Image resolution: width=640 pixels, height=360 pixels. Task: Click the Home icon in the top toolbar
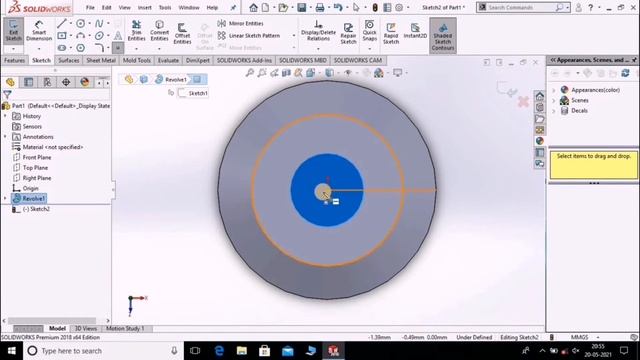pyautogui.click(x=253, y=7)
